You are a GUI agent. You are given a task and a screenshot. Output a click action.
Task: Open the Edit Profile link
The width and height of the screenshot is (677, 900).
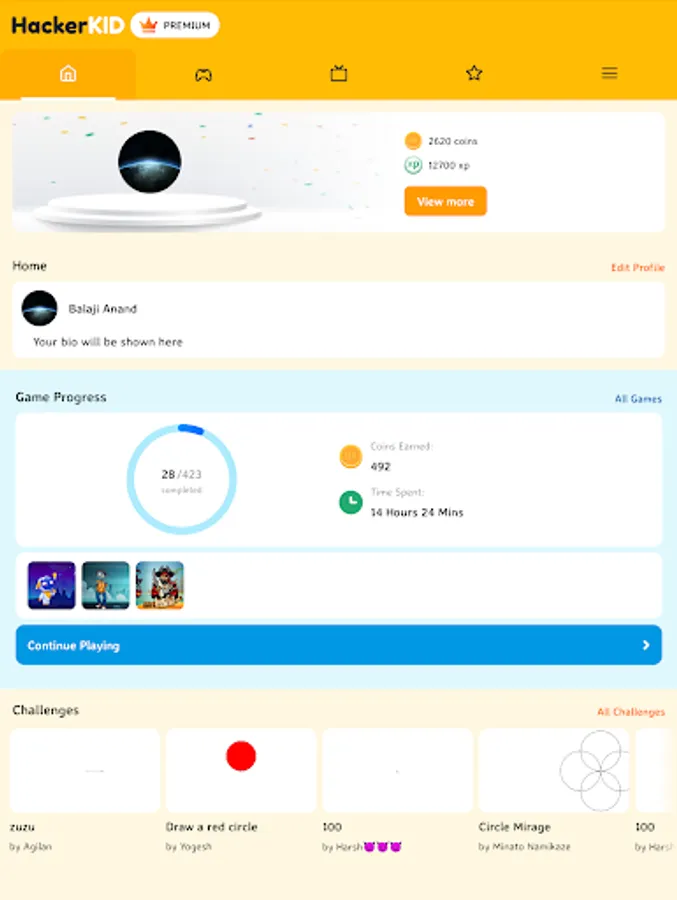tap(637, 267)
